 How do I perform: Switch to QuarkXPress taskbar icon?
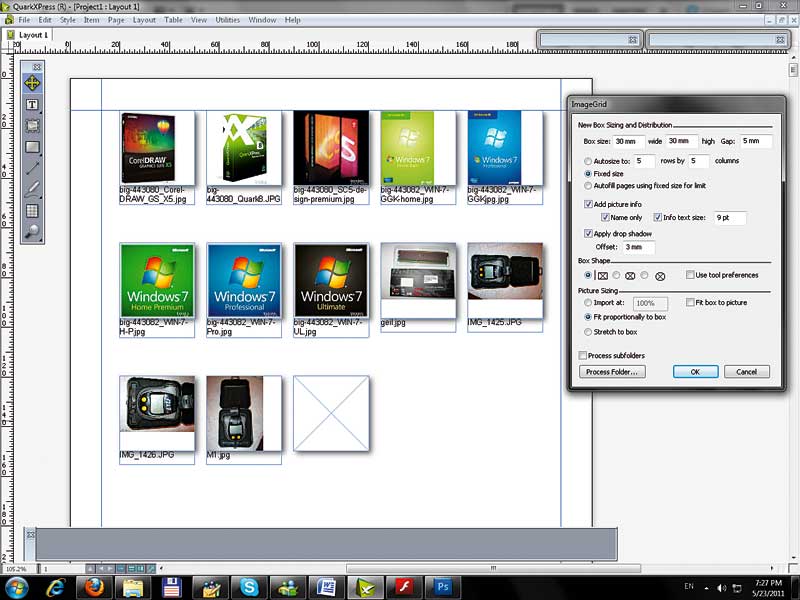point(365,587)
